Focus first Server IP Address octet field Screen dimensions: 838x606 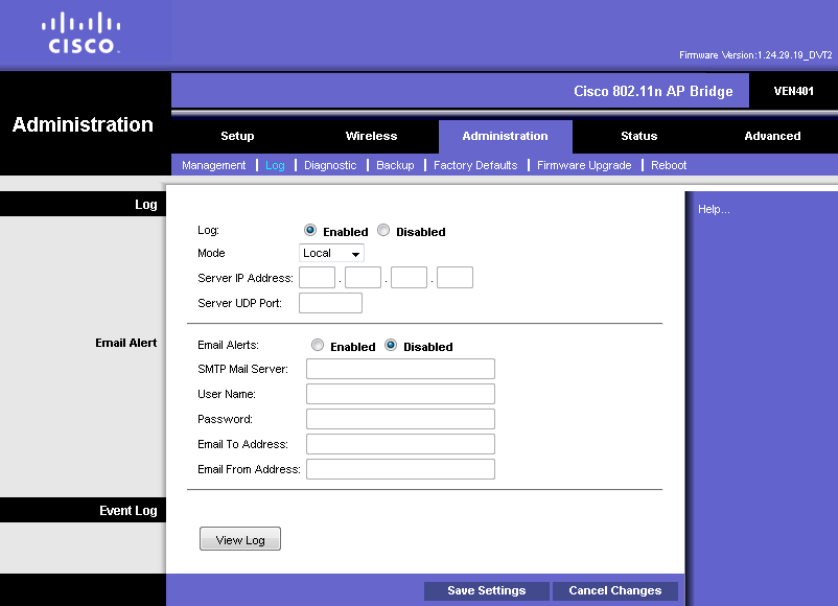(317, 277)
